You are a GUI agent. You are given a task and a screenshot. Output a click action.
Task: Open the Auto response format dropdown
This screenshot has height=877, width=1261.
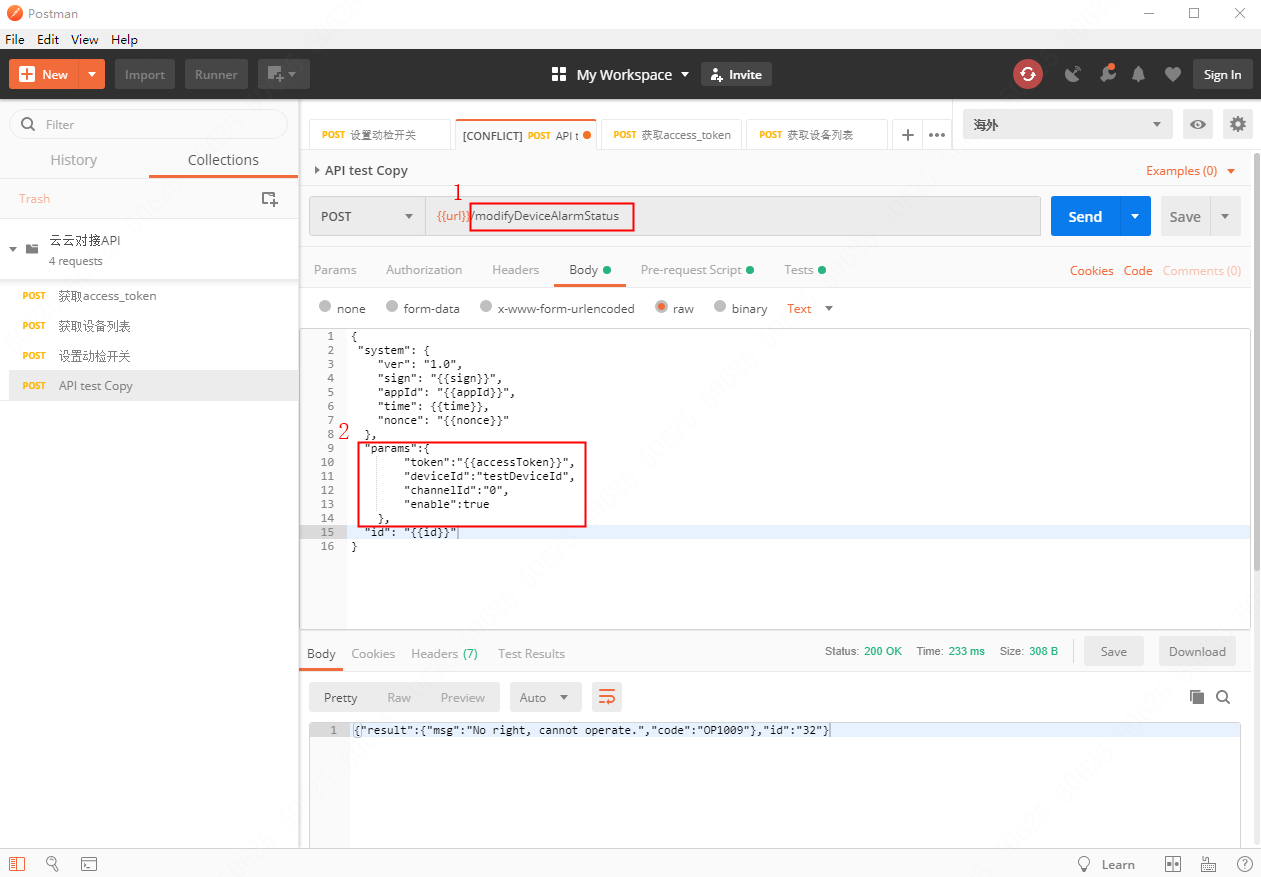[545, 697]
